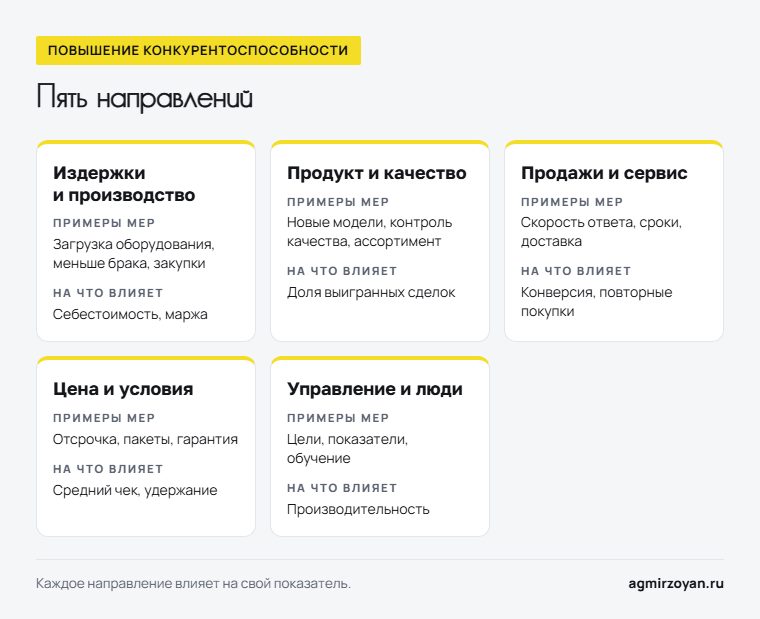Click the 'Издержки и производство' card title

[124, 184]
